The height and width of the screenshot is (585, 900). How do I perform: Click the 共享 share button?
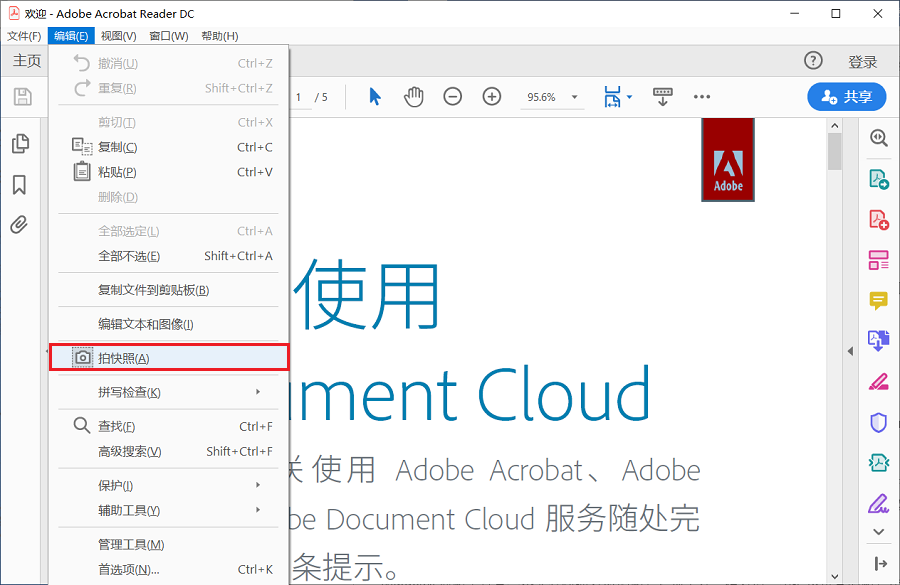pyautogui.click(x=847, y=96)
